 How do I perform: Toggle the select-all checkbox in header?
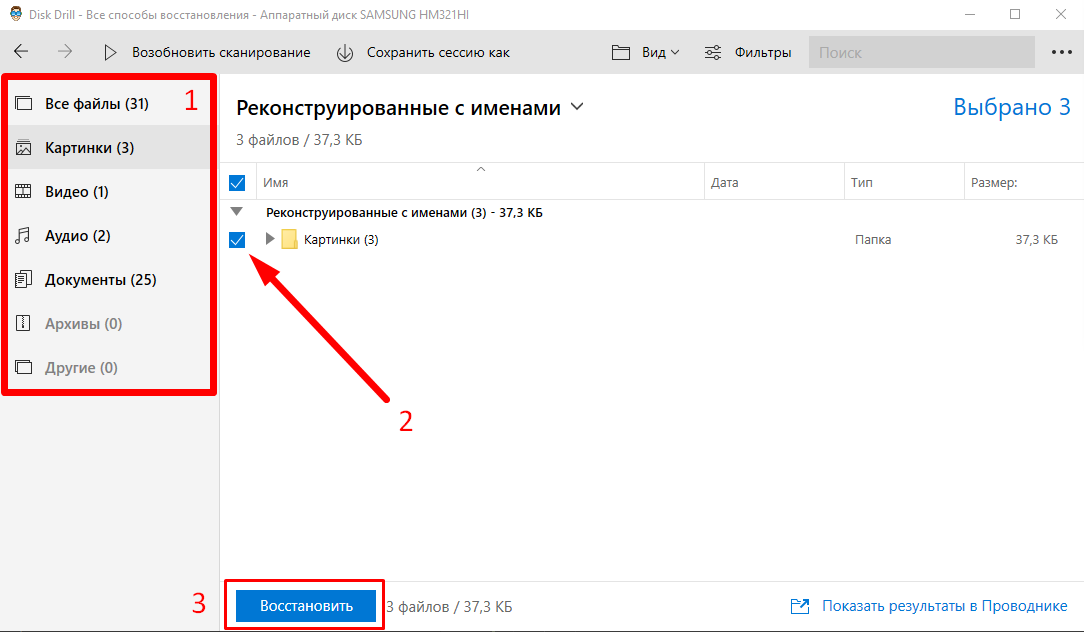coord(237,183)
